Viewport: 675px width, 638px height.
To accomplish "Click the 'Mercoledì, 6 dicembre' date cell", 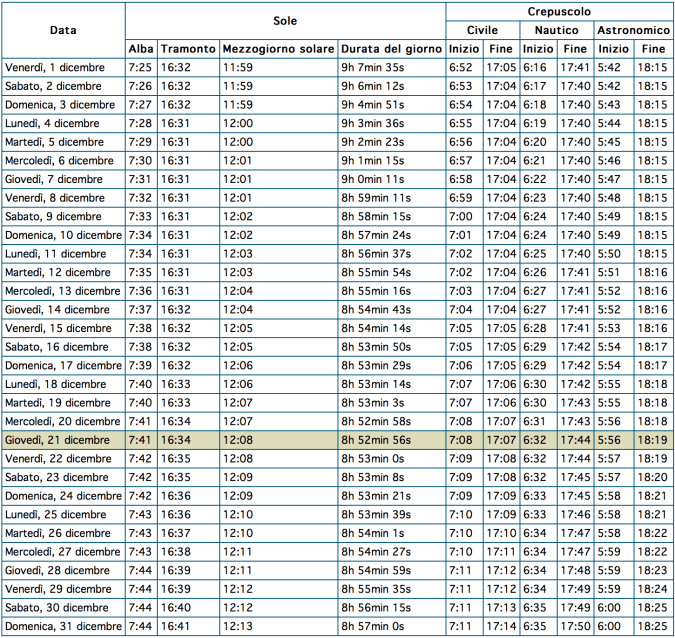I will coord(64,160).
